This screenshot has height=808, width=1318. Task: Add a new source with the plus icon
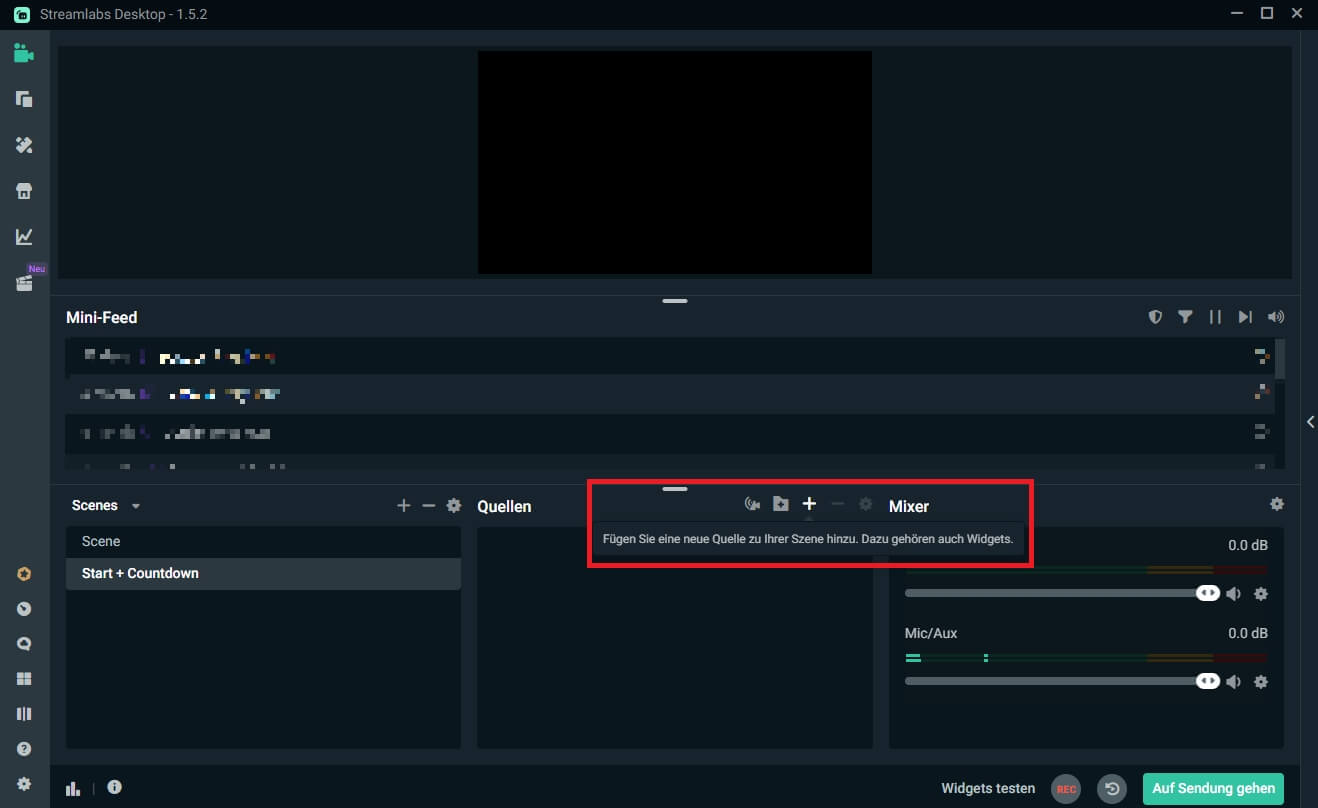pyautogui.click(x=809, y=503)
